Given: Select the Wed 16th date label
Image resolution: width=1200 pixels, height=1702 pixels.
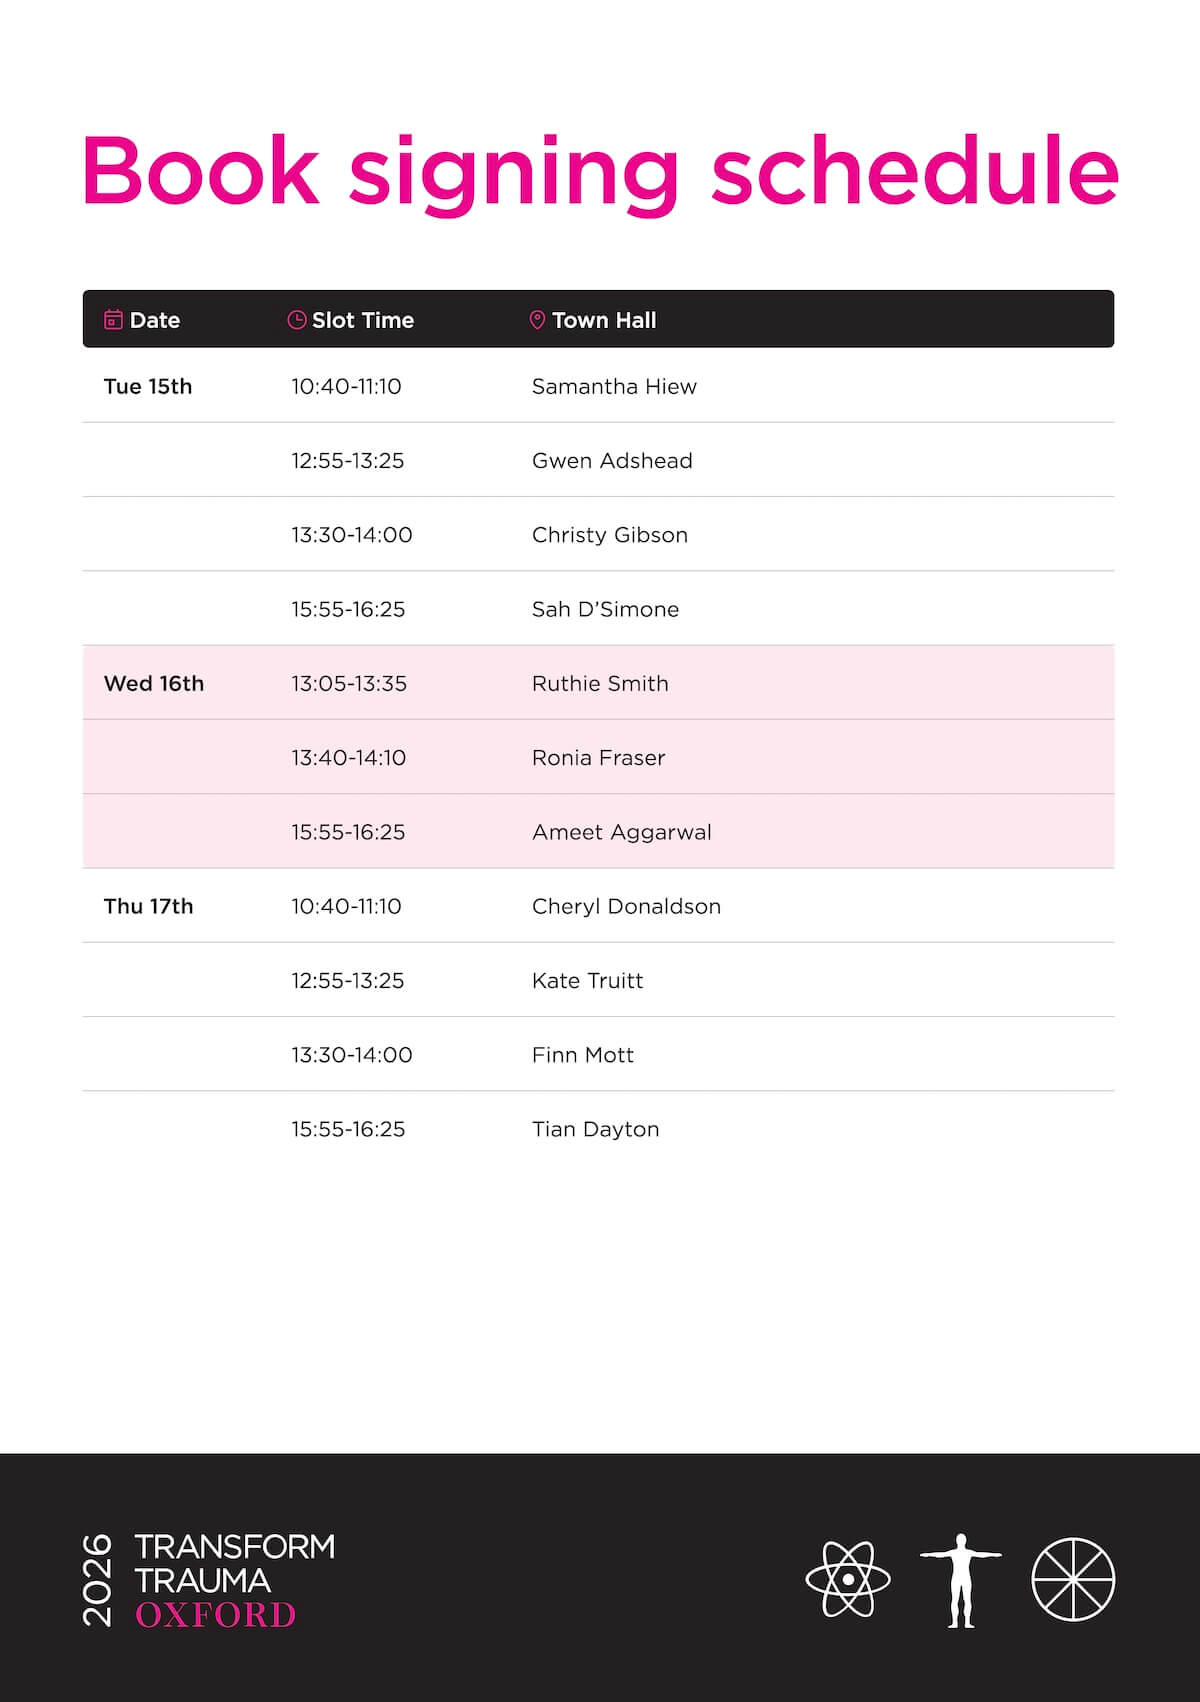Looking at the screenshot, I should coord(154,683).
